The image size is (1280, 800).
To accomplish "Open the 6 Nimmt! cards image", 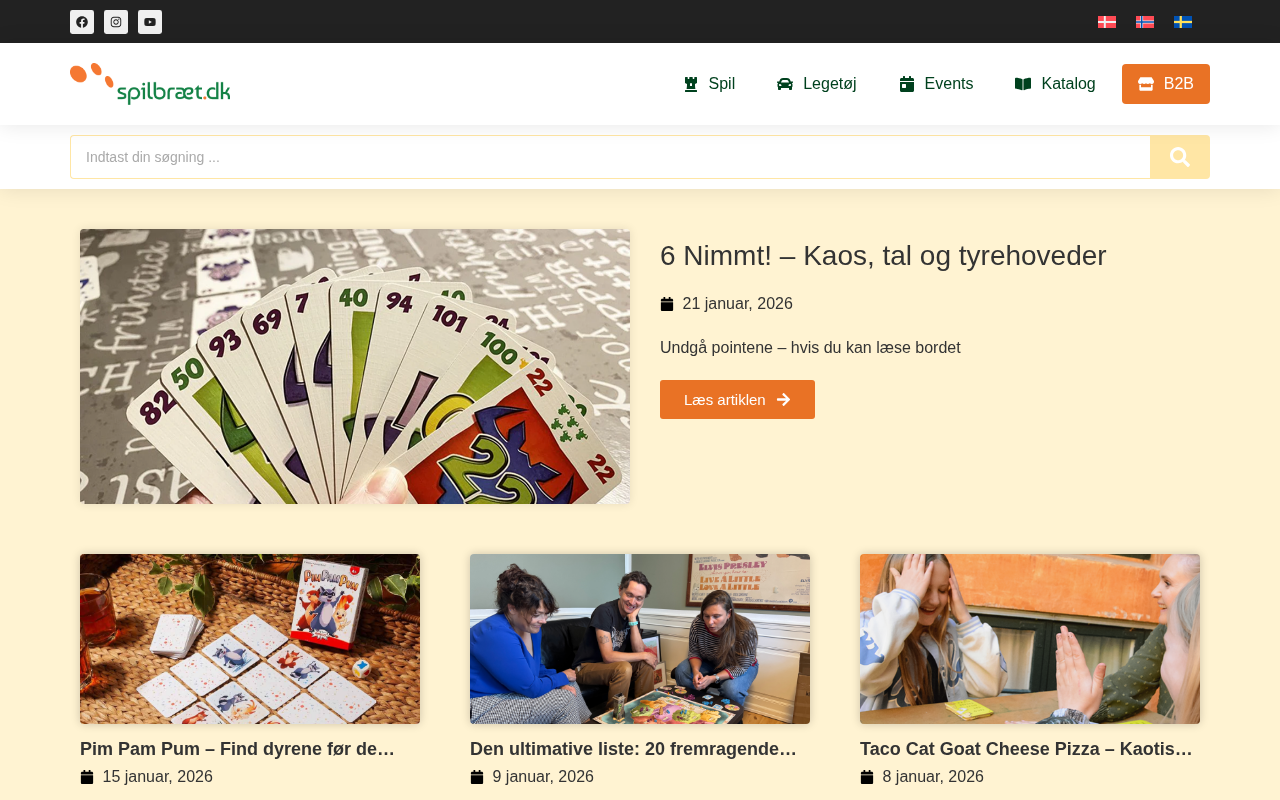I will coord(355,366).
